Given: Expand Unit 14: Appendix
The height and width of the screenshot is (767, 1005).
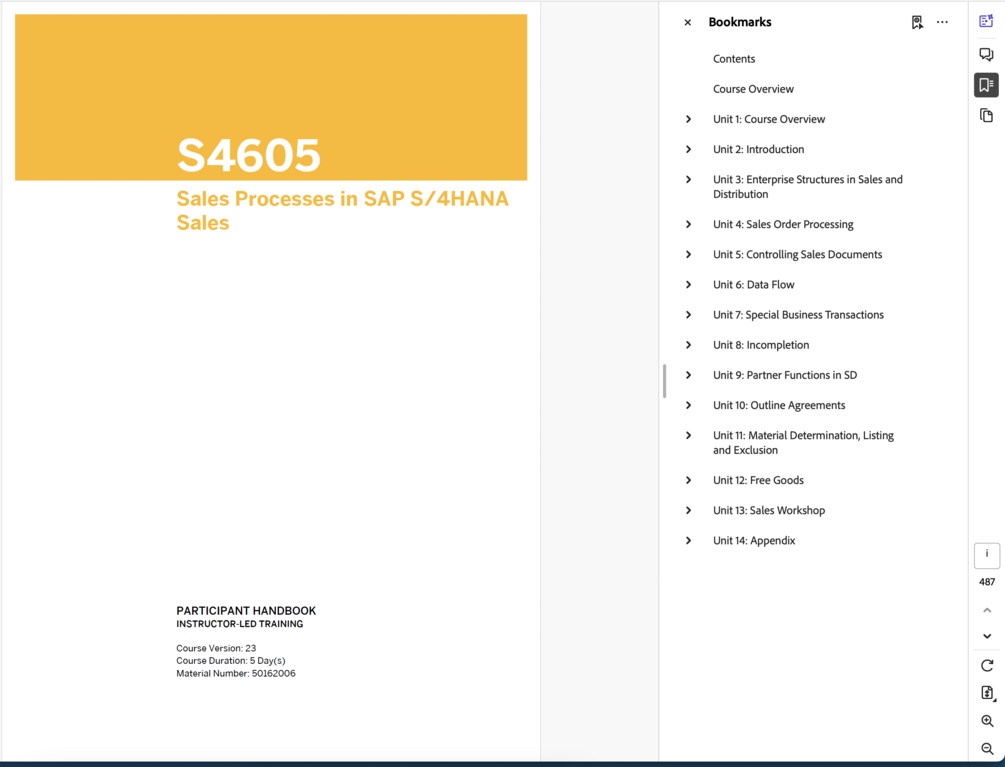Looking at the screenshot, I should pos(687,540).
